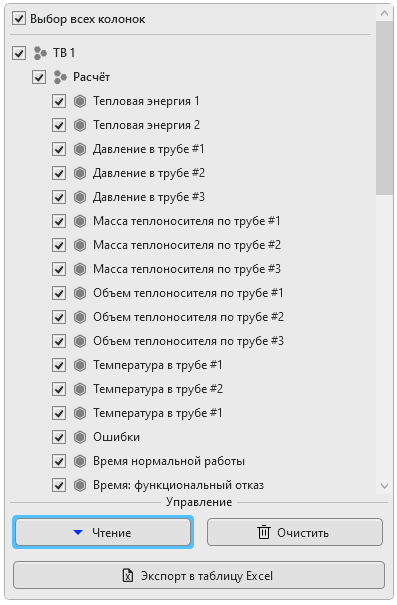Click hexagon icon beside Ошибки
The height and width of the screenshot is (605, 397).
[80, 437]
